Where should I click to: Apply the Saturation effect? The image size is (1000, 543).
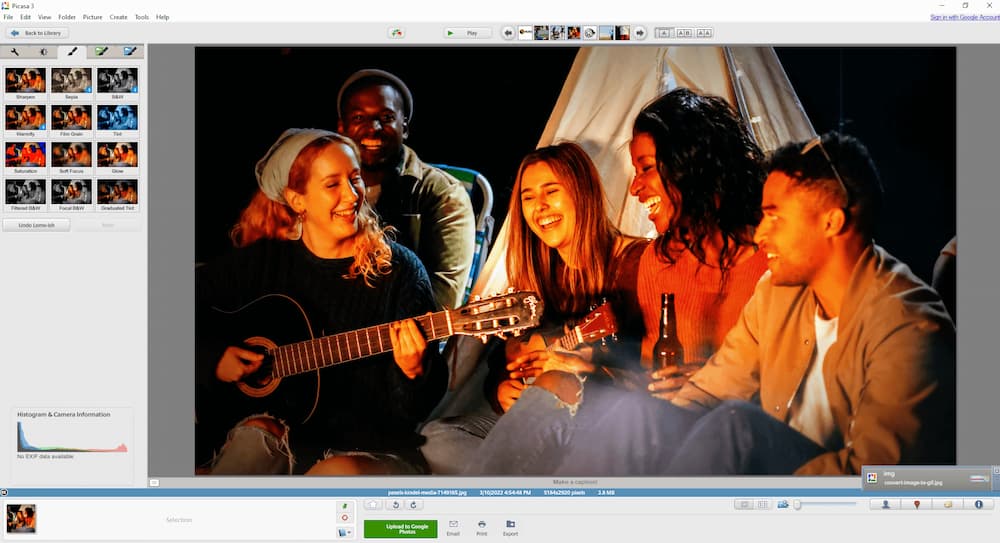point(26,158)
